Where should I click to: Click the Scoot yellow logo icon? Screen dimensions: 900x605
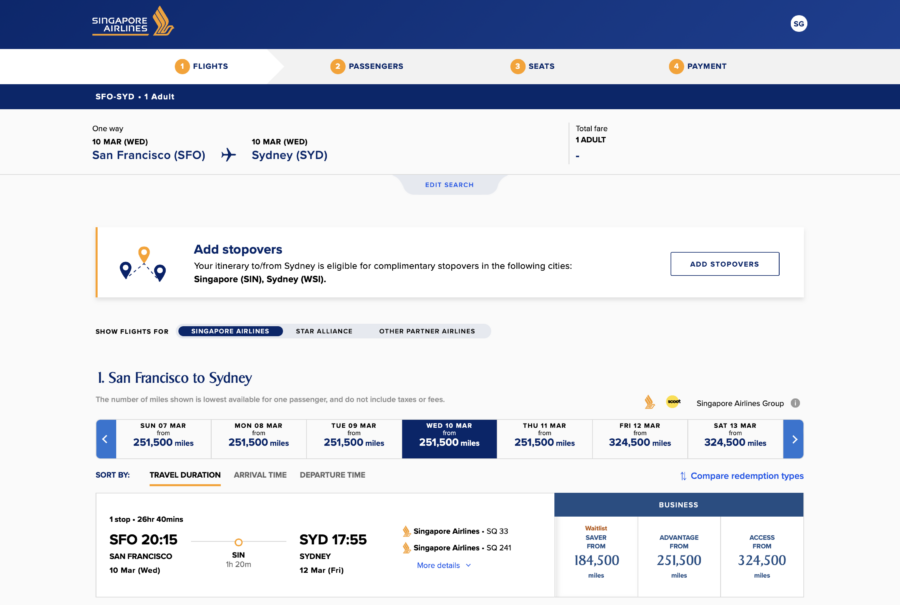[673, 402]
